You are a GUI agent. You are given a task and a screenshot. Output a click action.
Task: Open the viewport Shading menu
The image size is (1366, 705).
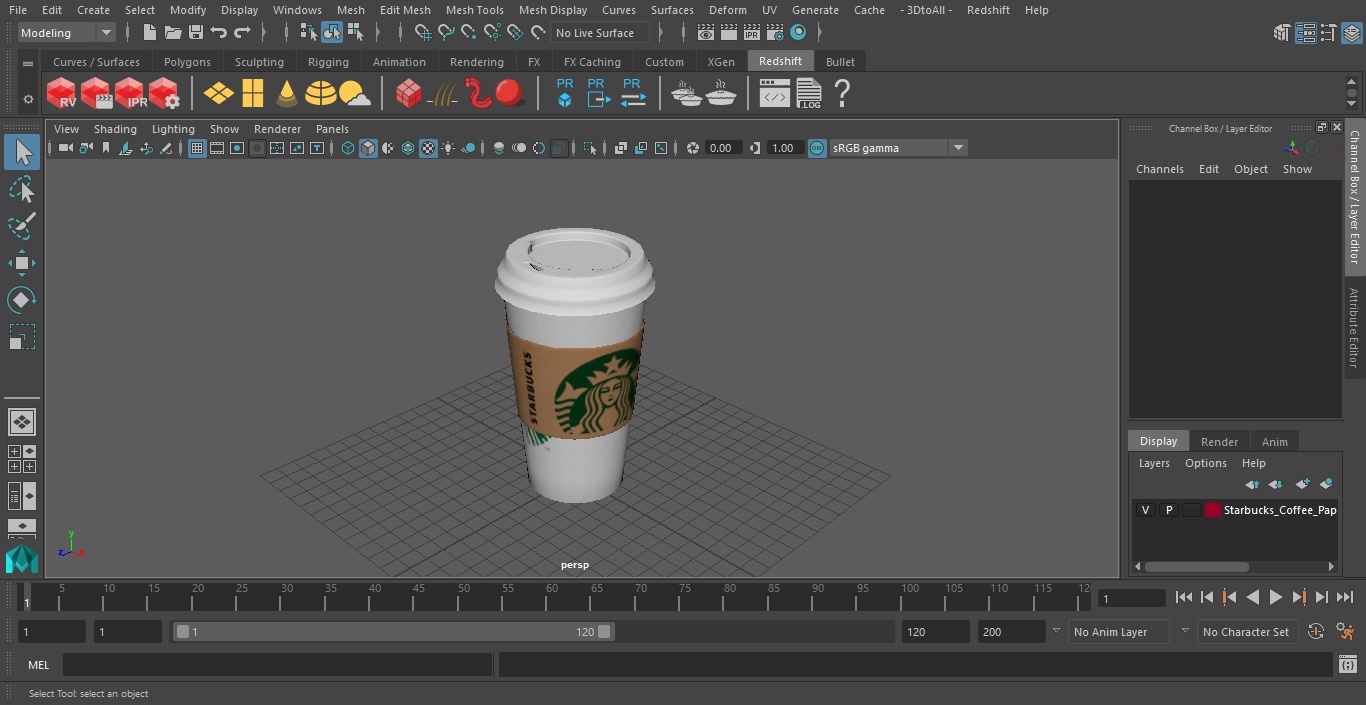tap(115, 129)
